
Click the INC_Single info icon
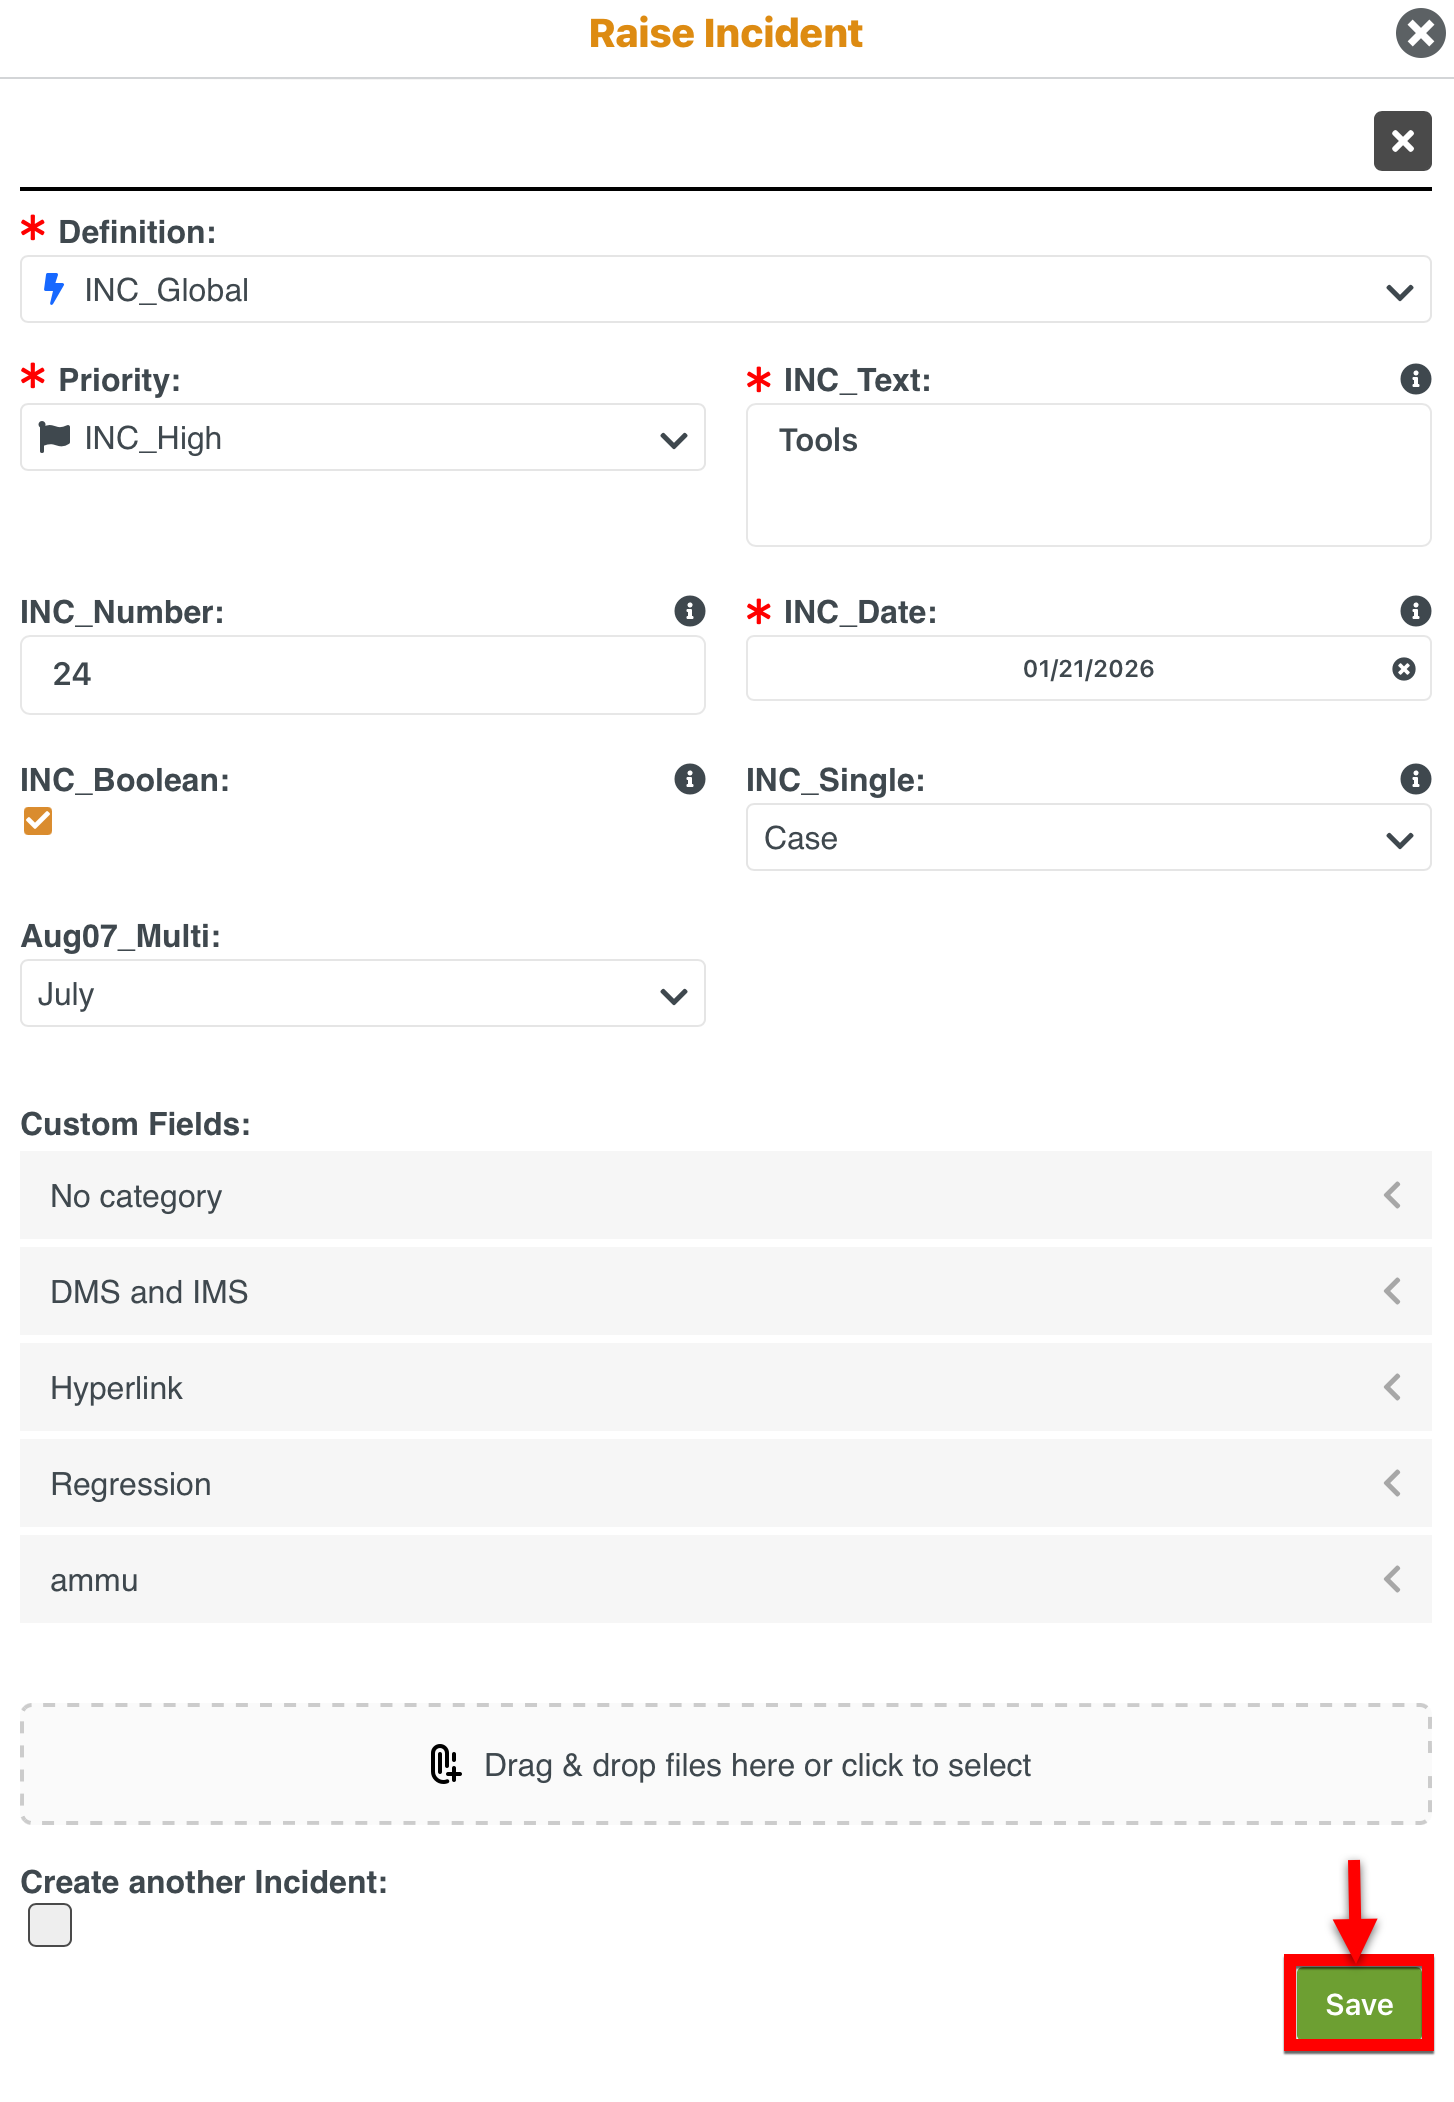[x=1415, y=779]
